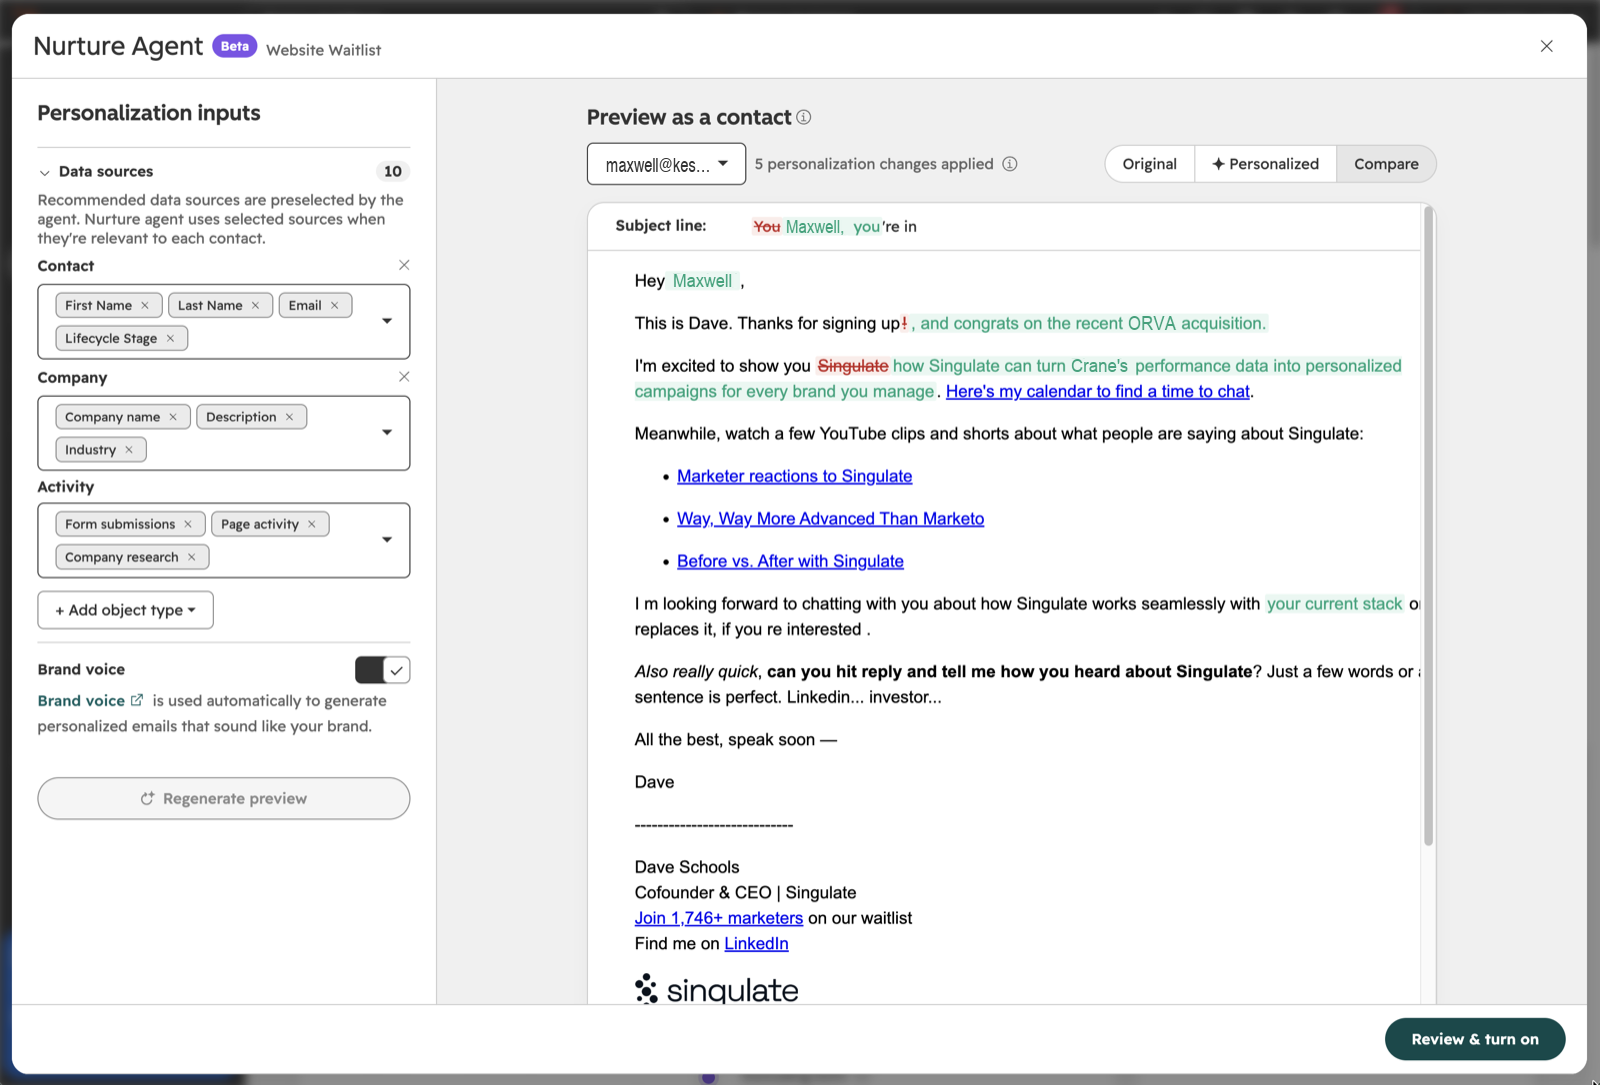Click the data sources count 10
This screenshot has height=1085, width=1600.
click(x=393, y=172)
